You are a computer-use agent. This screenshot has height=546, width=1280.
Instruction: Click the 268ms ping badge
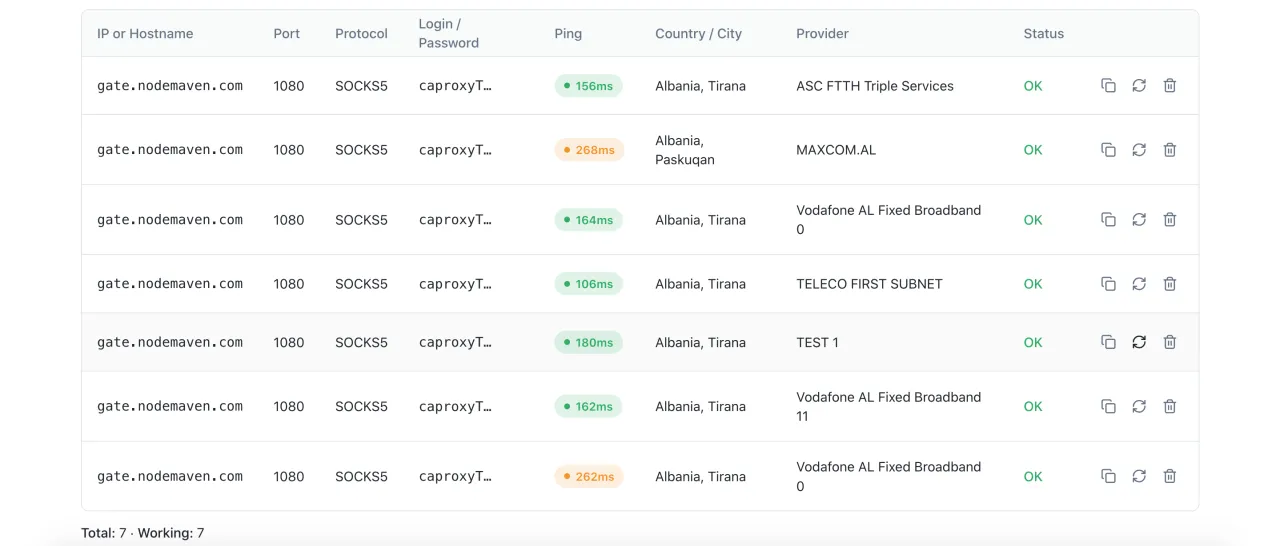[589, 150]
